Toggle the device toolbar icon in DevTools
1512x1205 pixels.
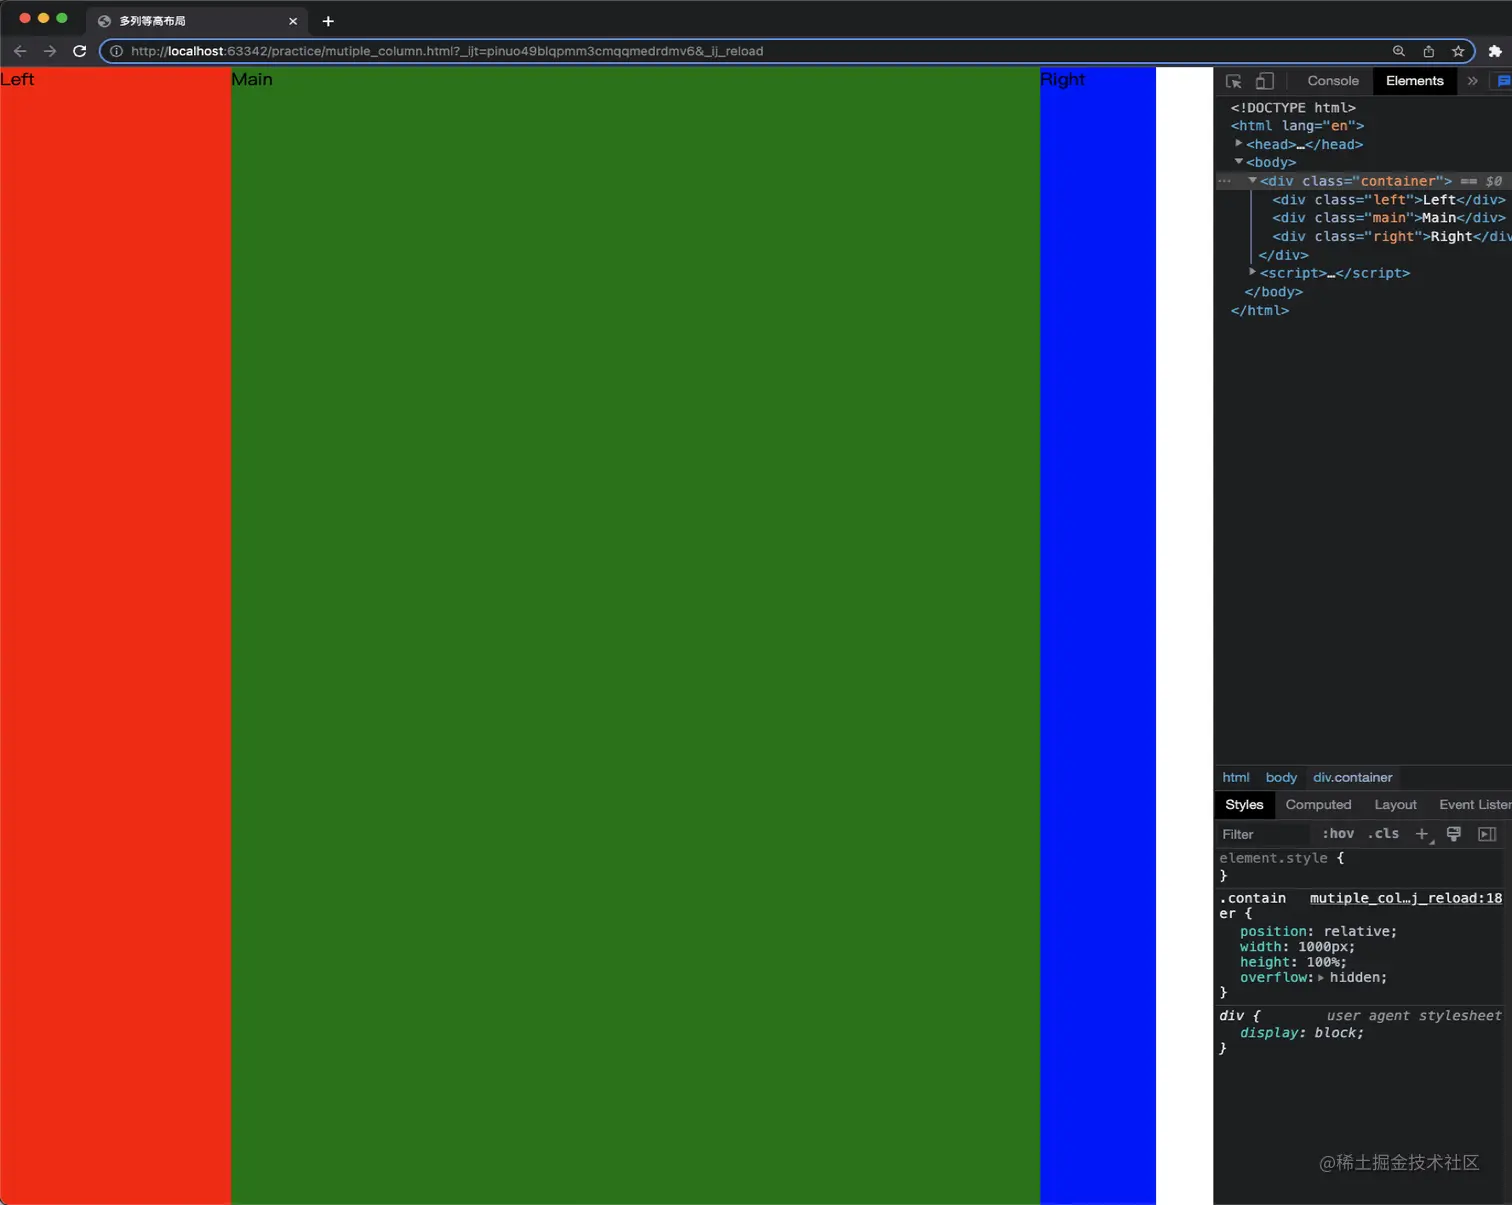[x=1265, y=81]
